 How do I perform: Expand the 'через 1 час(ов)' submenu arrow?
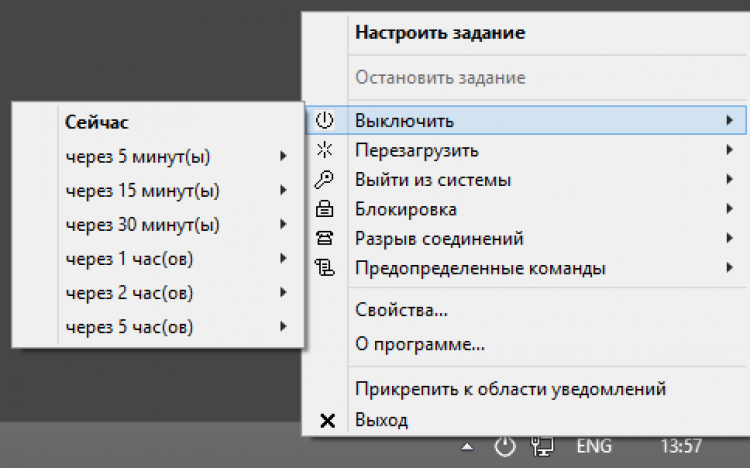coord(284,259)
